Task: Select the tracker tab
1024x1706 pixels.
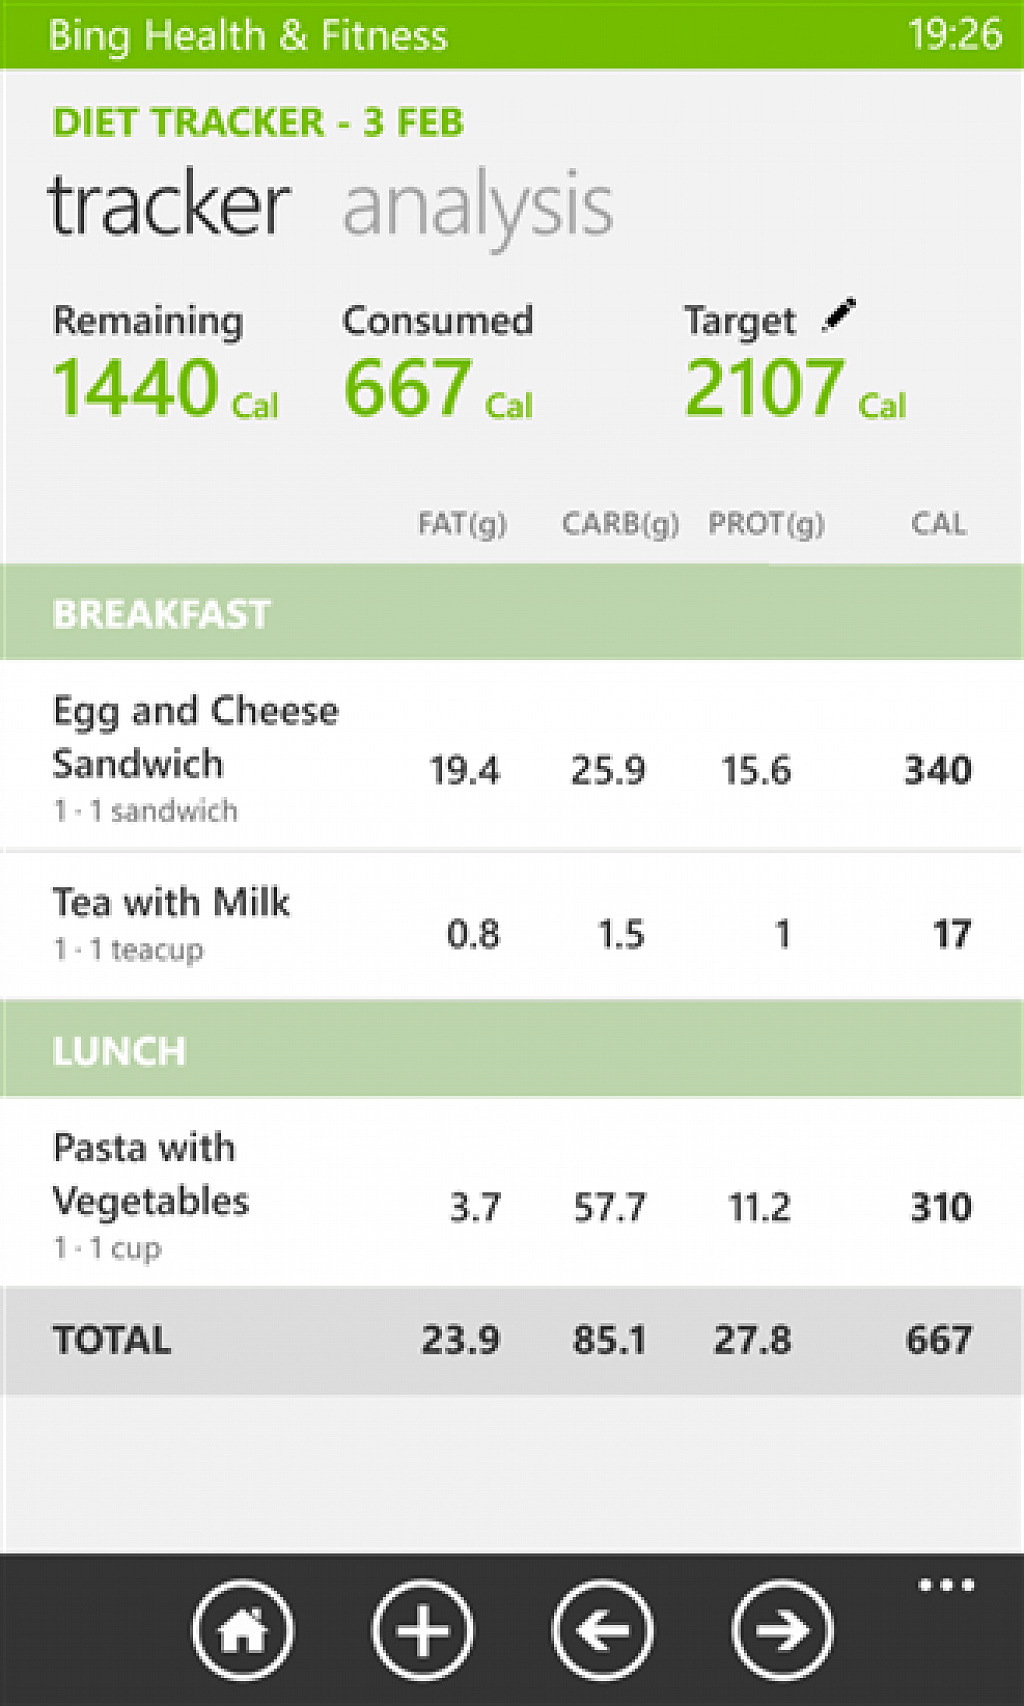Action: point(169,205)
